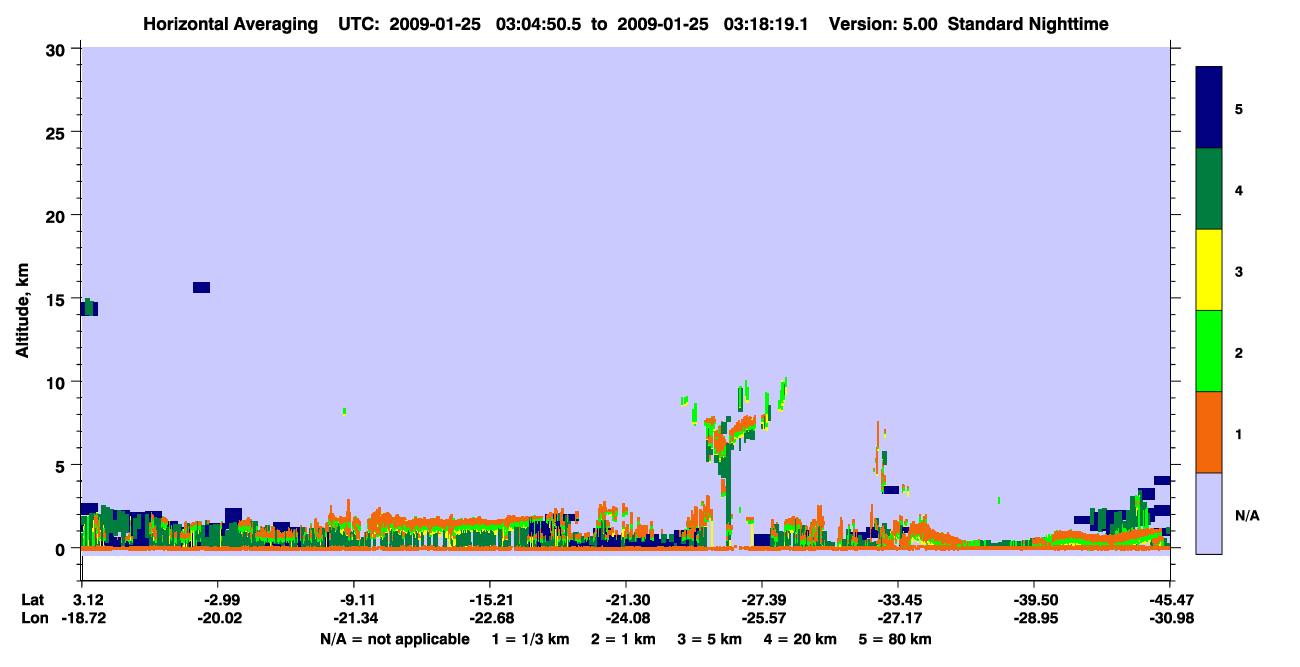
Task: Click longitude value -21.34
Action: tap(353, 618)
